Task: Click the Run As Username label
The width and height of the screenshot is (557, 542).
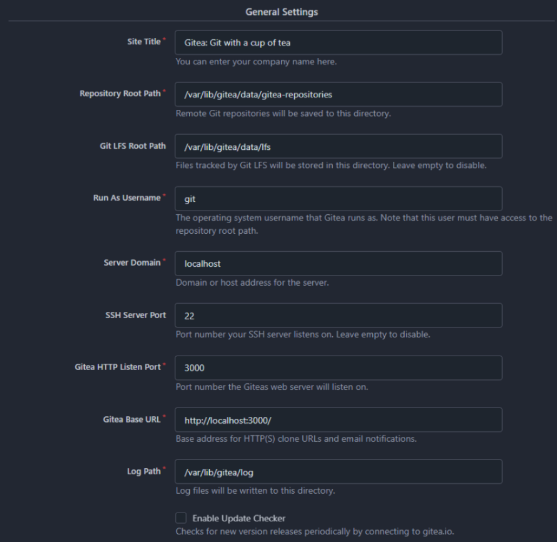Action: [127, 198]
